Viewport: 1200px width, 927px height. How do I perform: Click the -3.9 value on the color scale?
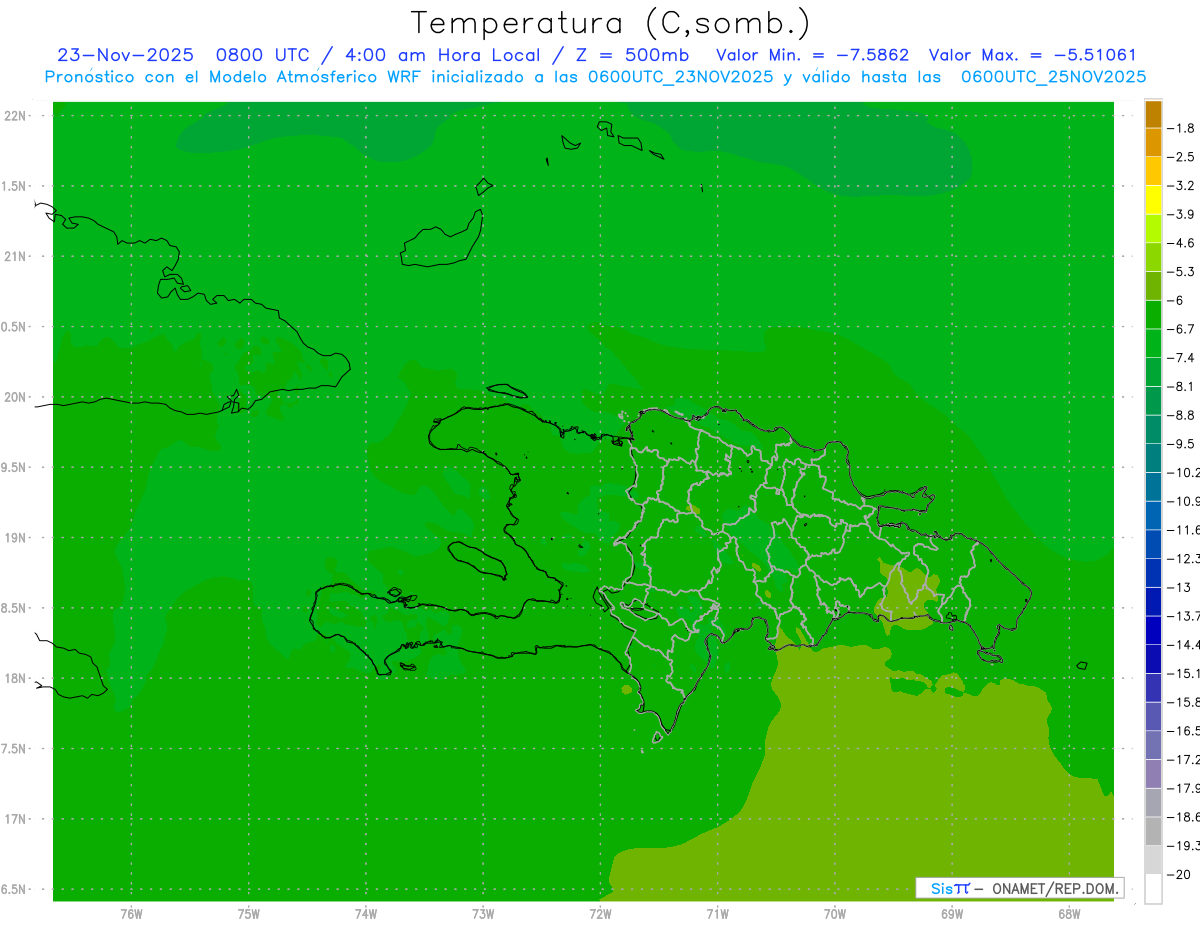pyautogui.click(x=1181, y=214)
